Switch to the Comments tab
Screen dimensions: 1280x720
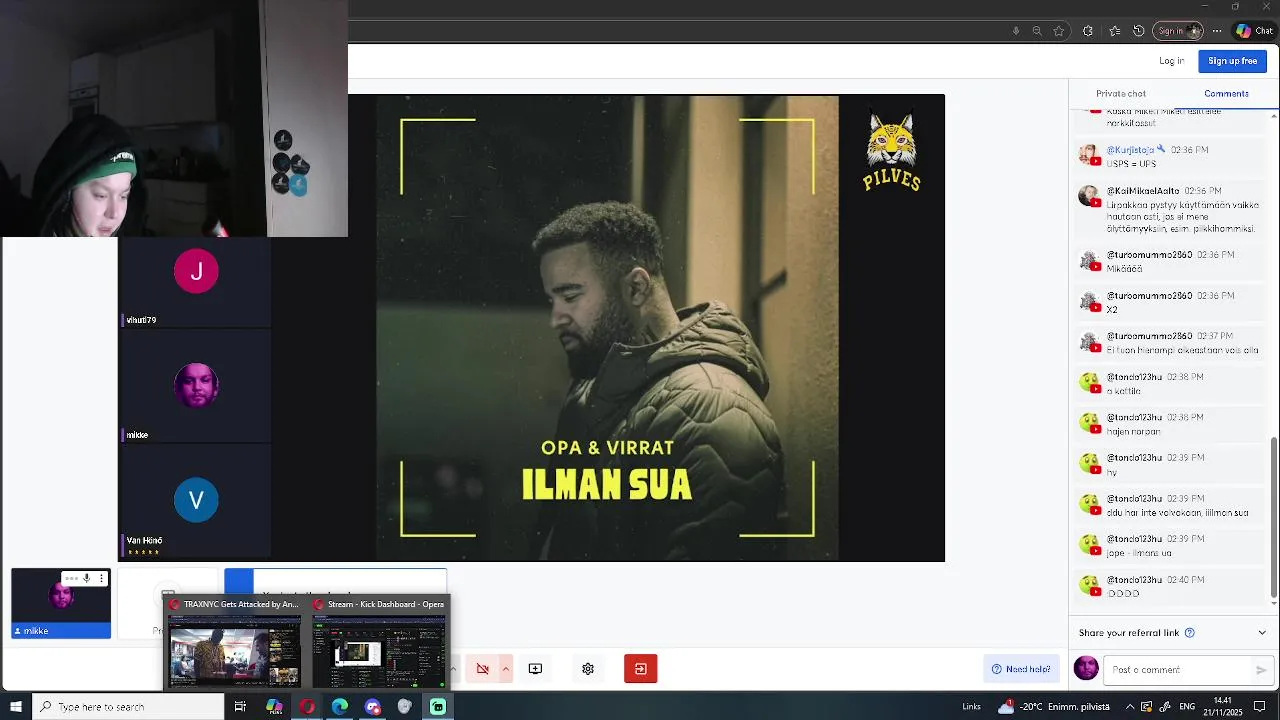click(1226, 93)
